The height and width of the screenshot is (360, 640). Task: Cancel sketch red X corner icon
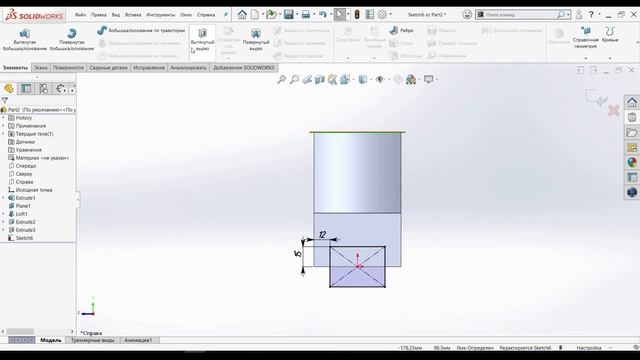click(x=614, y=111)
